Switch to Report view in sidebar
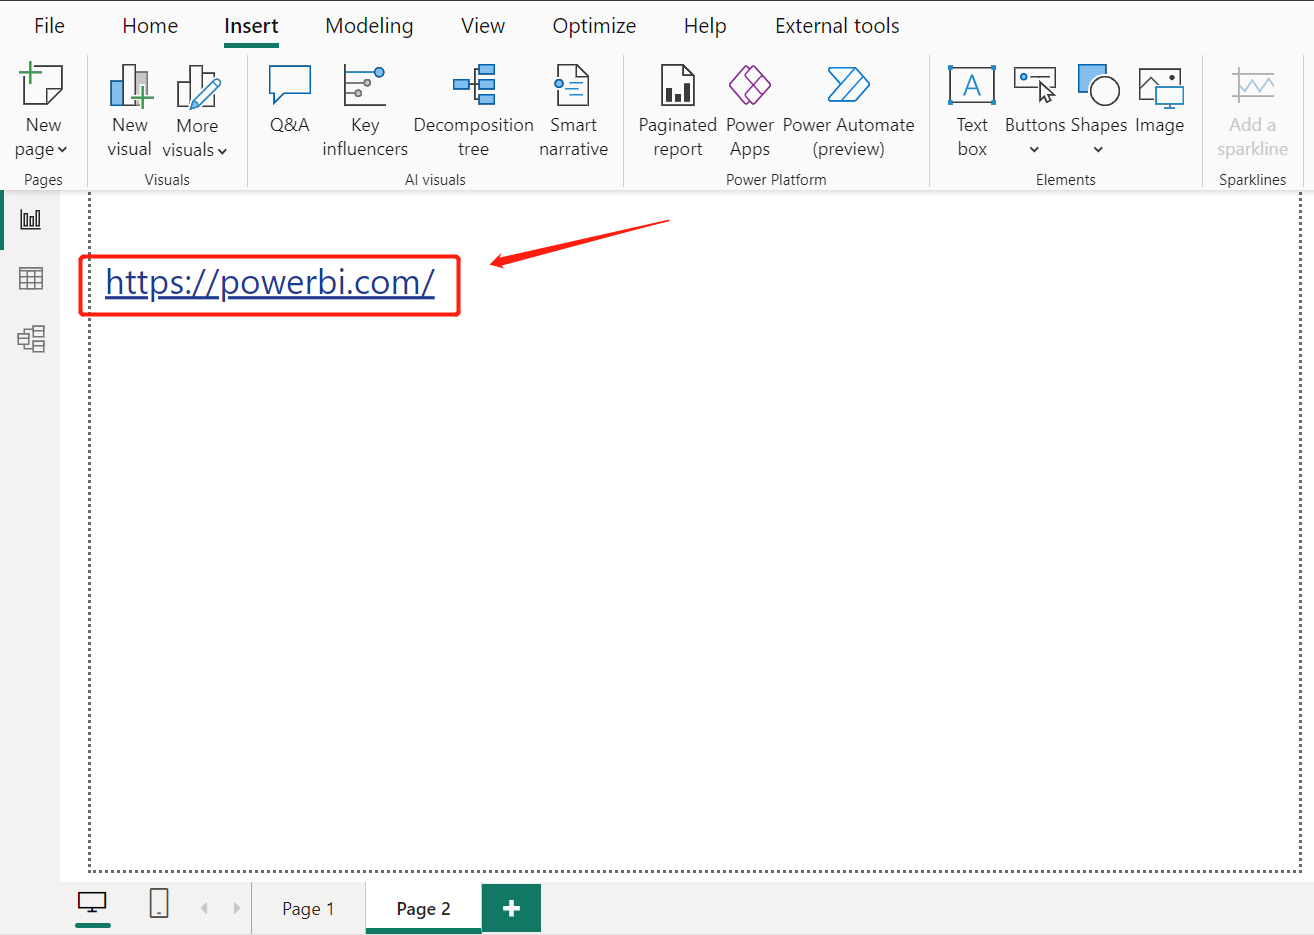Screen dimensions: 1314x935 tap(31, 219)
